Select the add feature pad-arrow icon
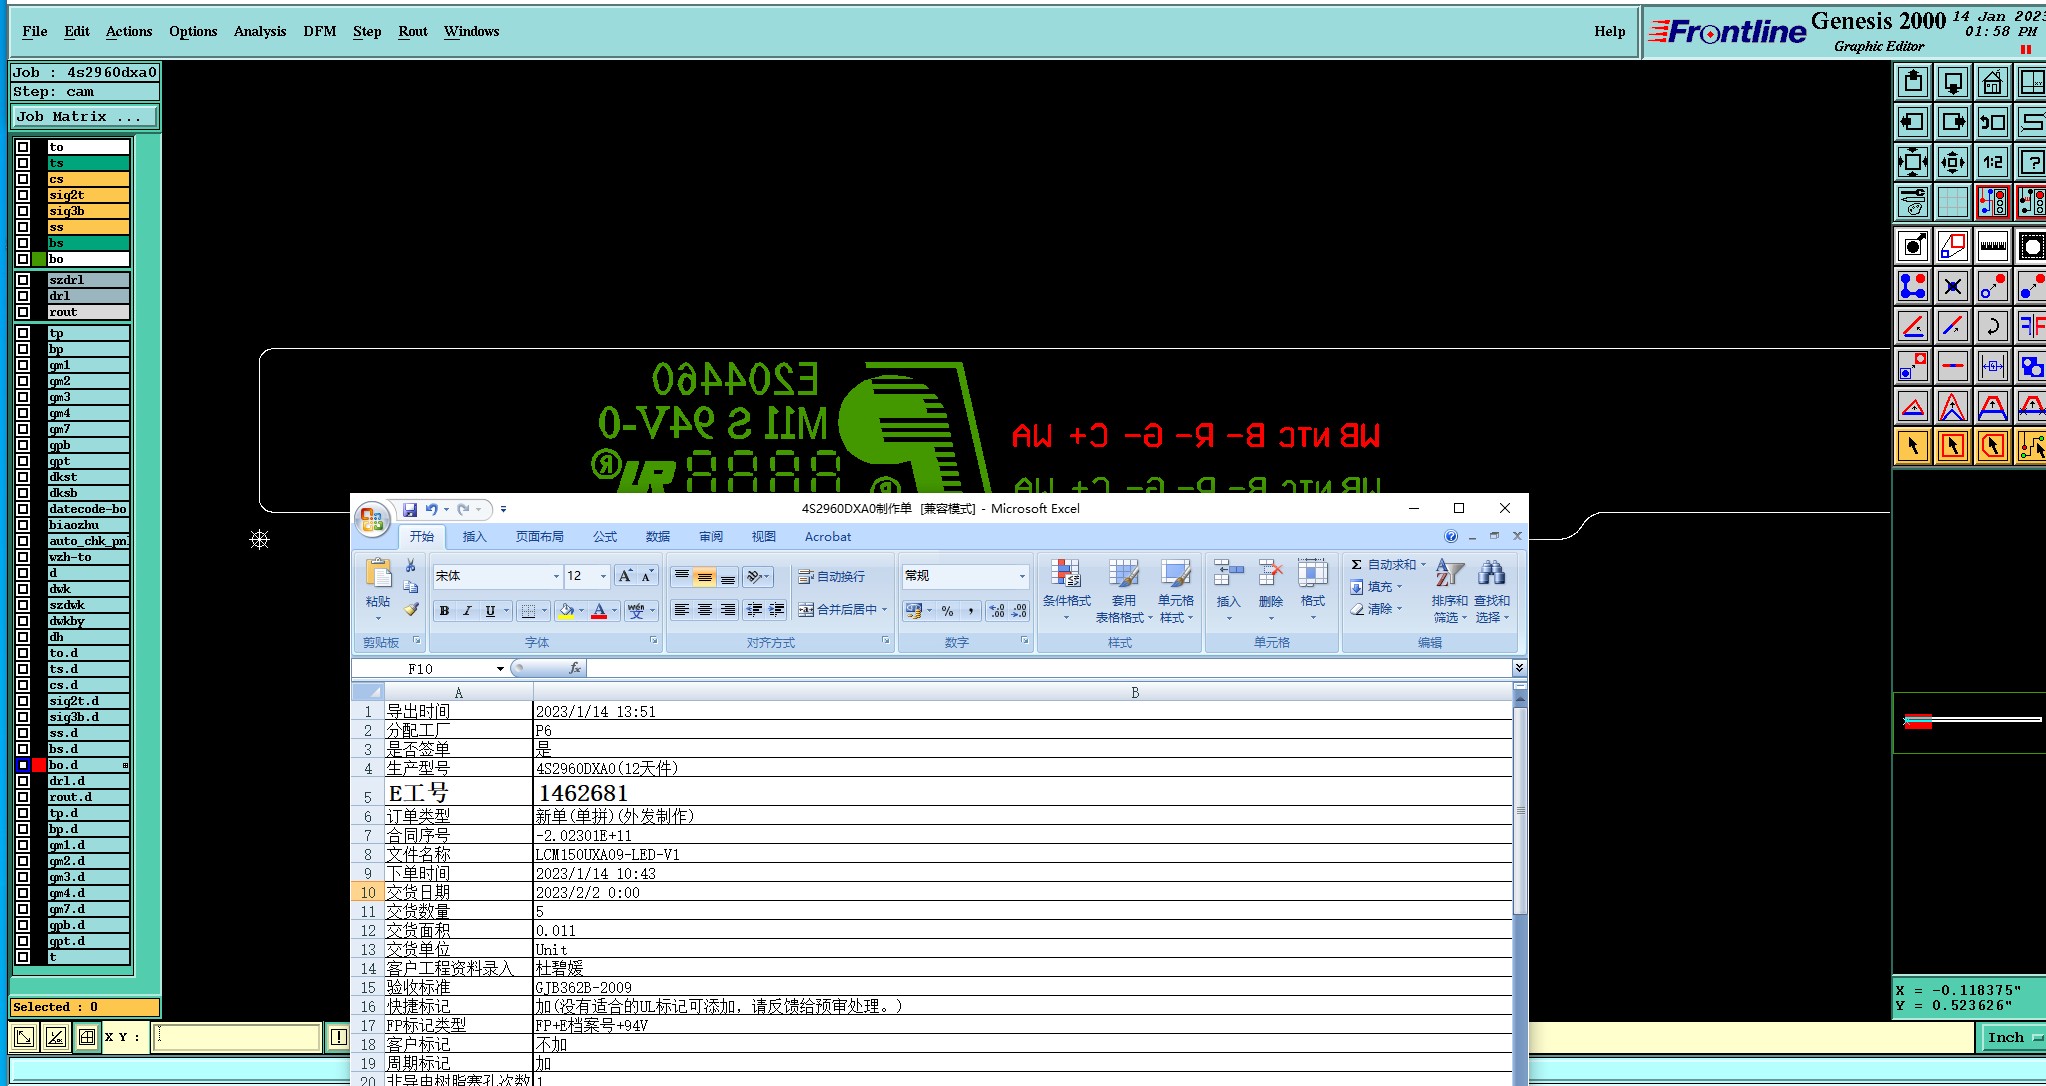Screen dimensions: 2046x1086 tap(1913, 246)
